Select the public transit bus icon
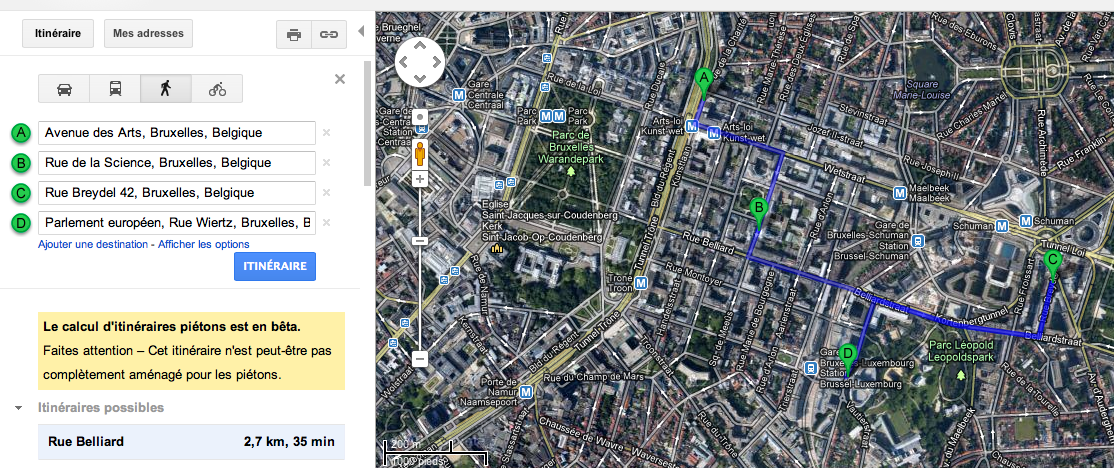Viewport: 1114px width, 468px height. click(x=115, y=89)
